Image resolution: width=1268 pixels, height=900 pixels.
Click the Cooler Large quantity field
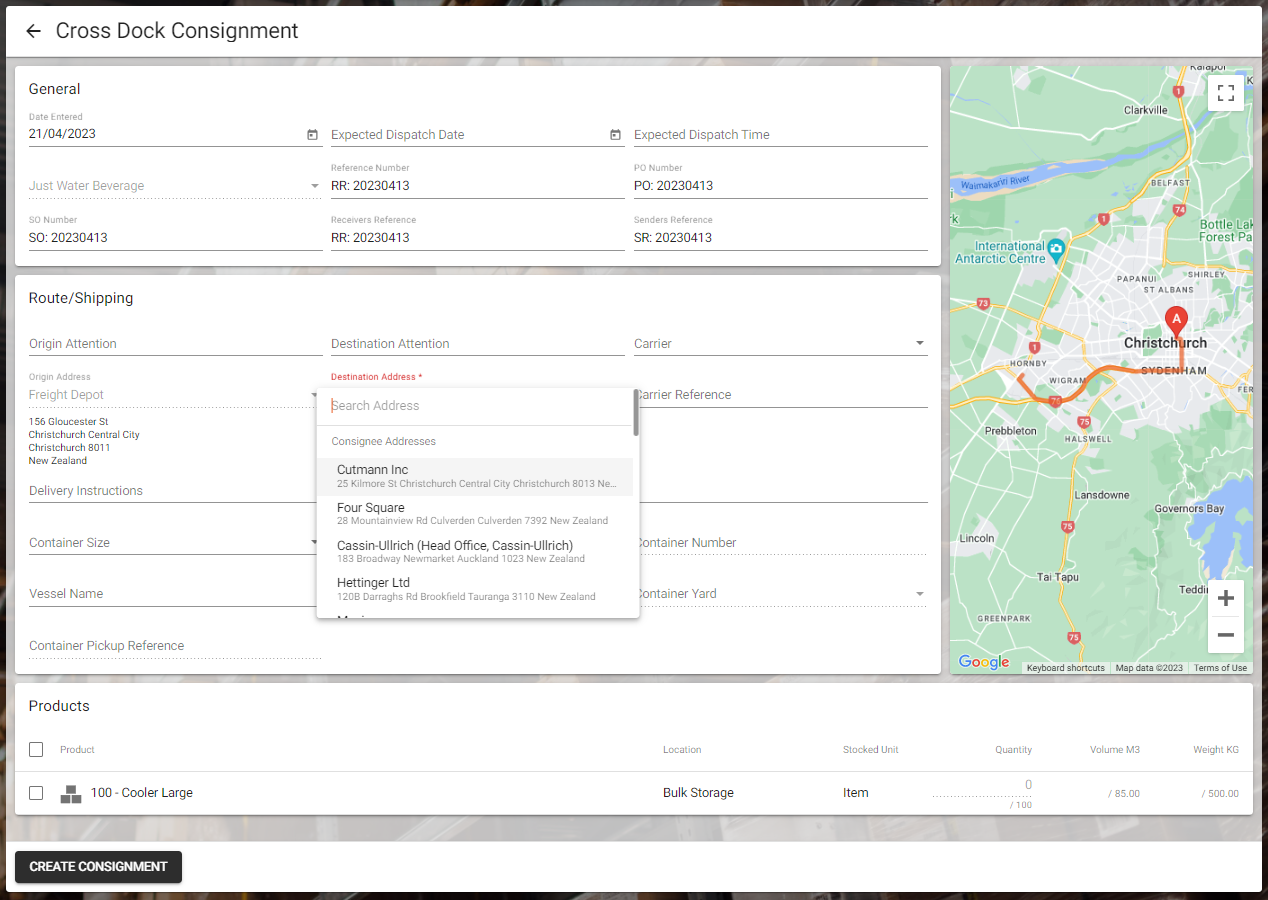(x=982, y=786)
